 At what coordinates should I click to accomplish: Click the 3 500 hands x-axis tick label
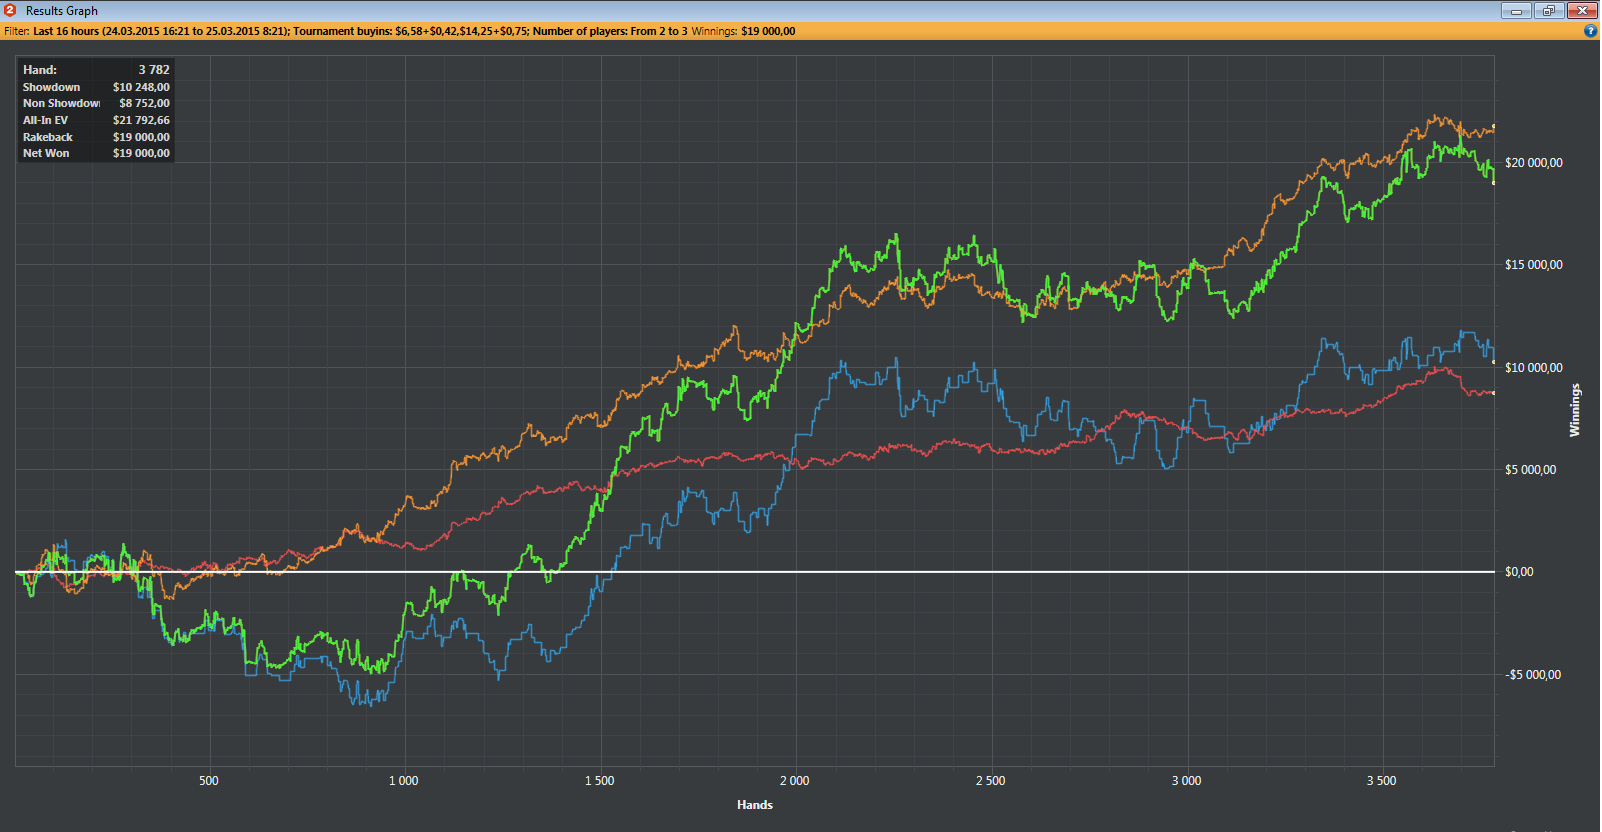[x=1381, y=781]
